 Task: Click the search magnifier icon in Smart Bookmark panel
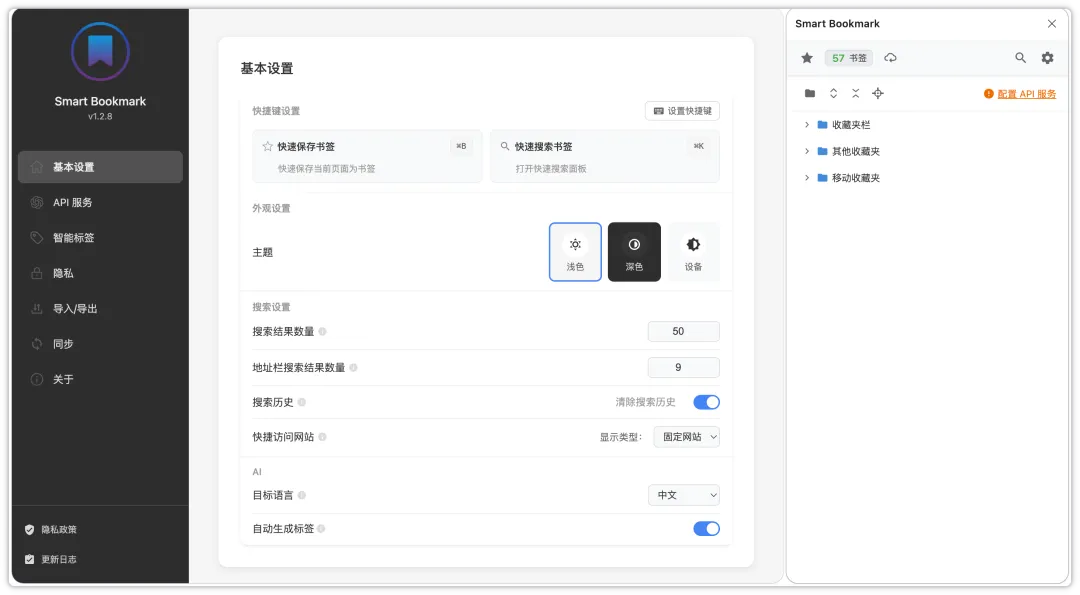click(x=1020, y=58)
